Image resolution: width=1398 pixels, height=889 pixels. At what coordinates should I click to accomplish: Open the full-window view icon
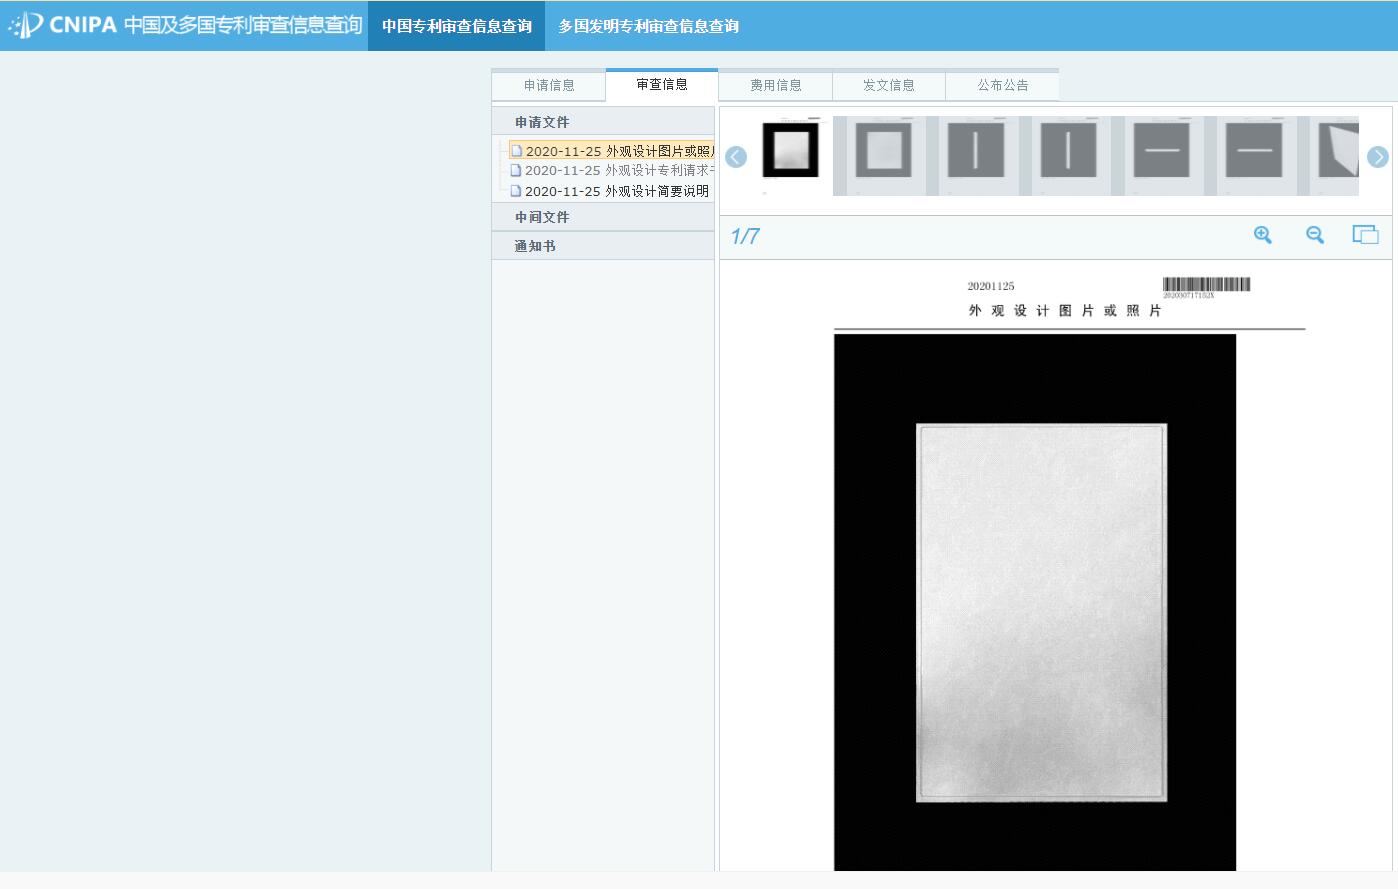pyautogui.click(x=1365, y=235)
